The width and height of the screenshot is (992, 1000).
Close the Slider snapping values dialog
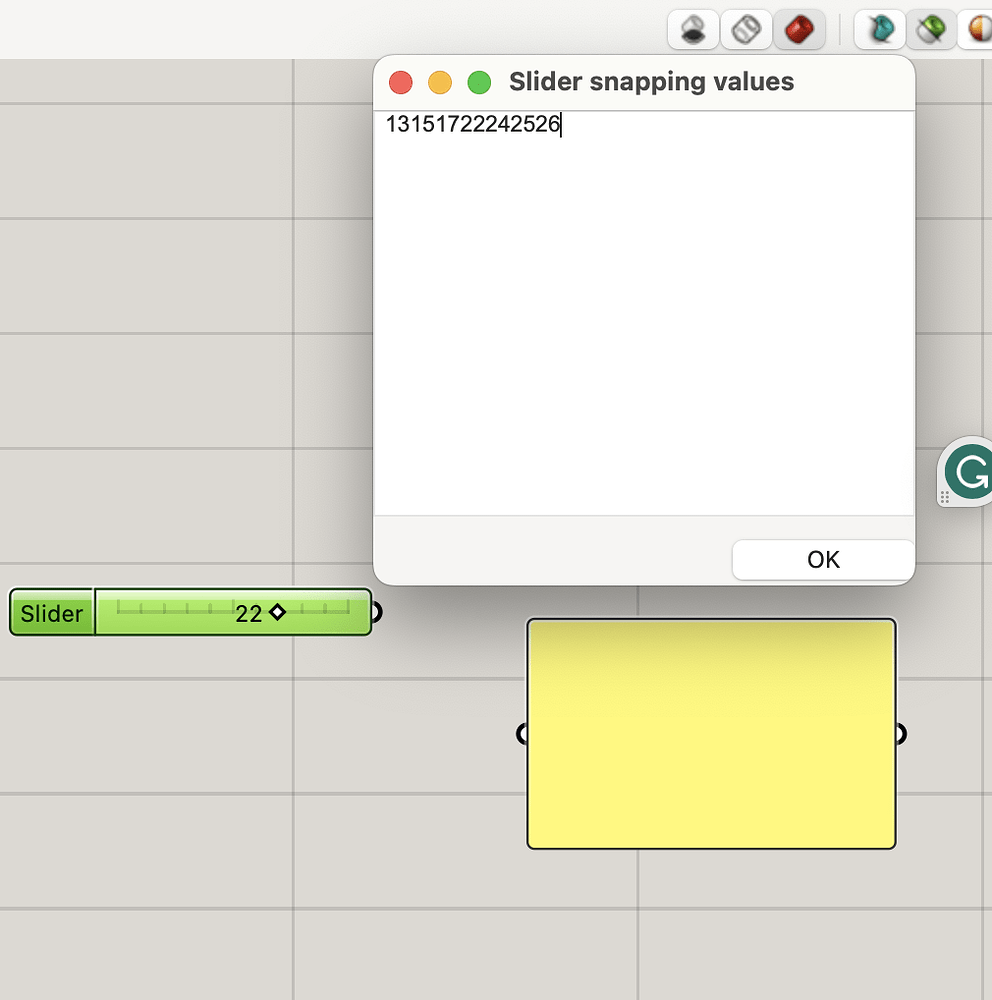pyautogui.click(x=400, y=82)
